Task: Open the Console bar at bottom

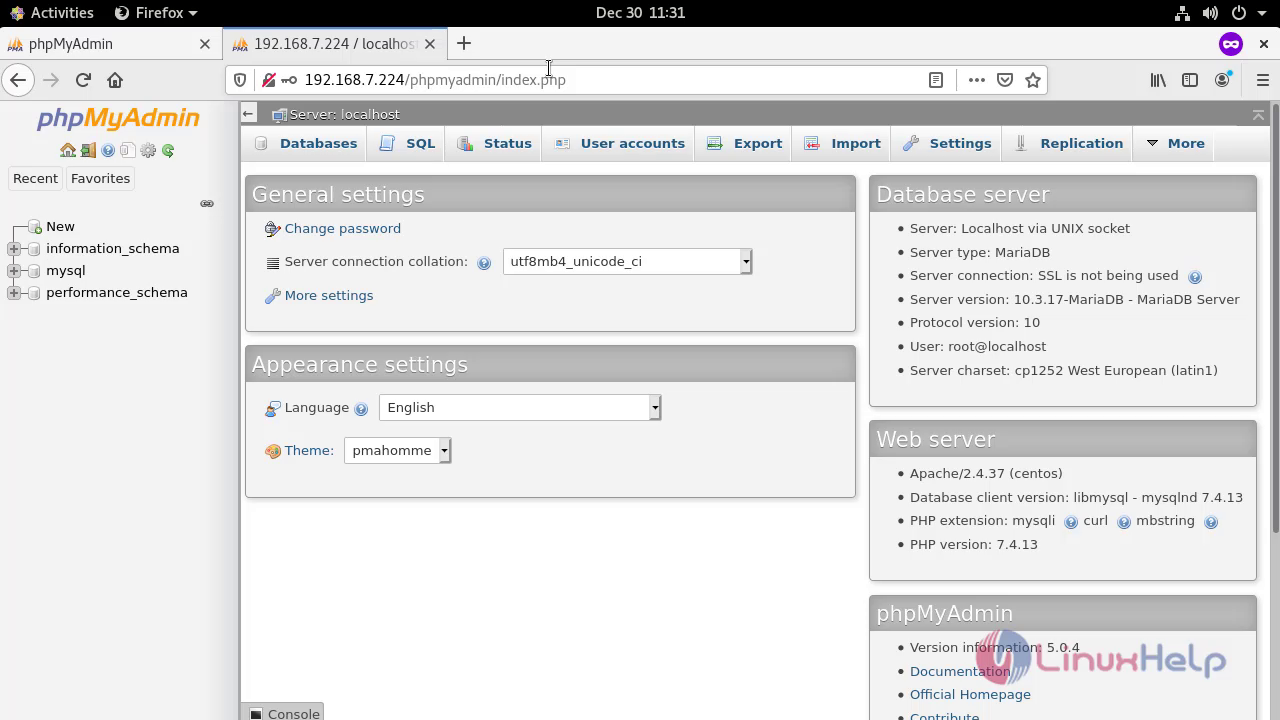Action: click(284, 713)
